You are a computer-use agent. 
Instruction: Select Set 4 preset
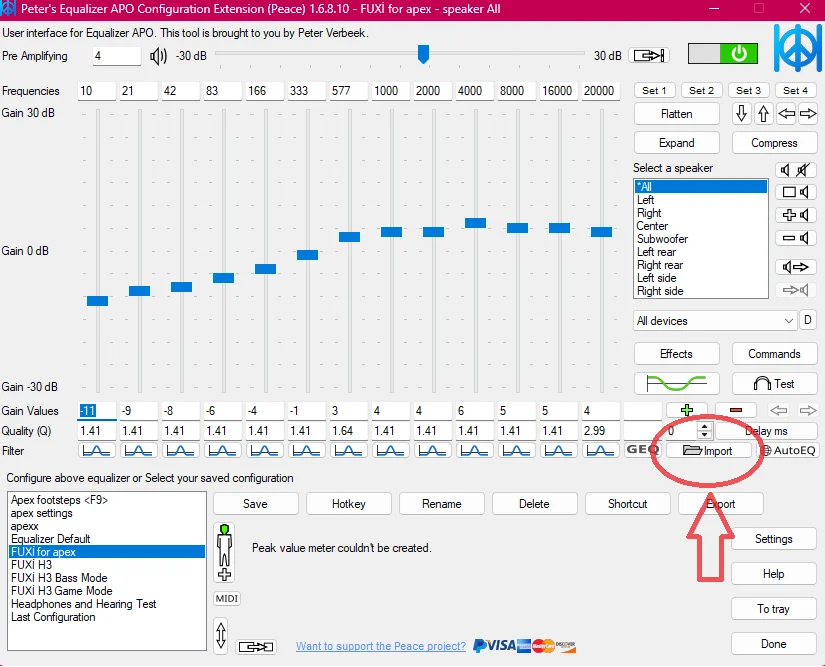point(796,90)
